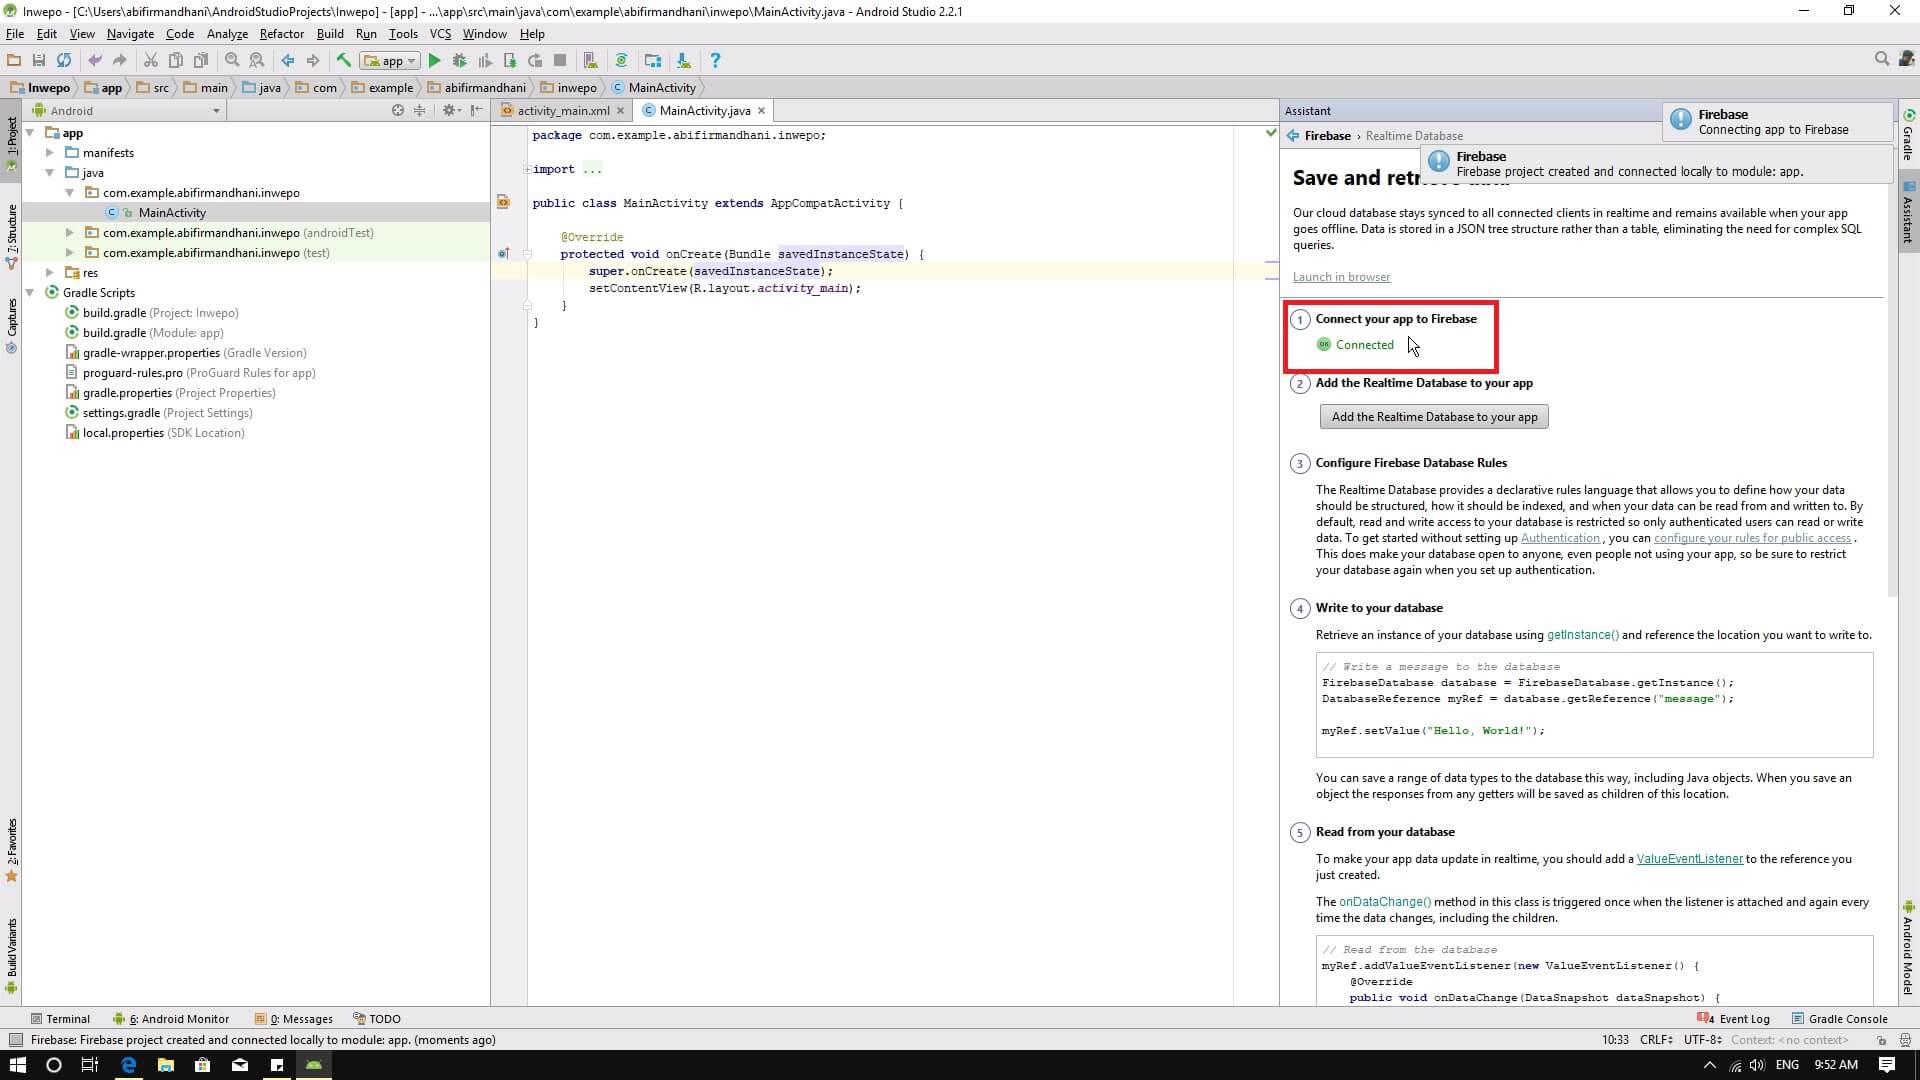Open the Launch in browser link
This screenshot has height=1080, width=1920.
(1341, 277)
